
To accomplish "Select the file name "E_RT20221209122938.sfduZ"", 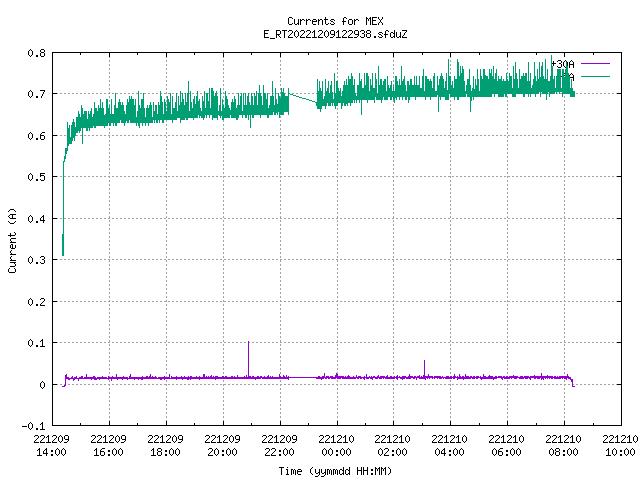I will (335, 34).
